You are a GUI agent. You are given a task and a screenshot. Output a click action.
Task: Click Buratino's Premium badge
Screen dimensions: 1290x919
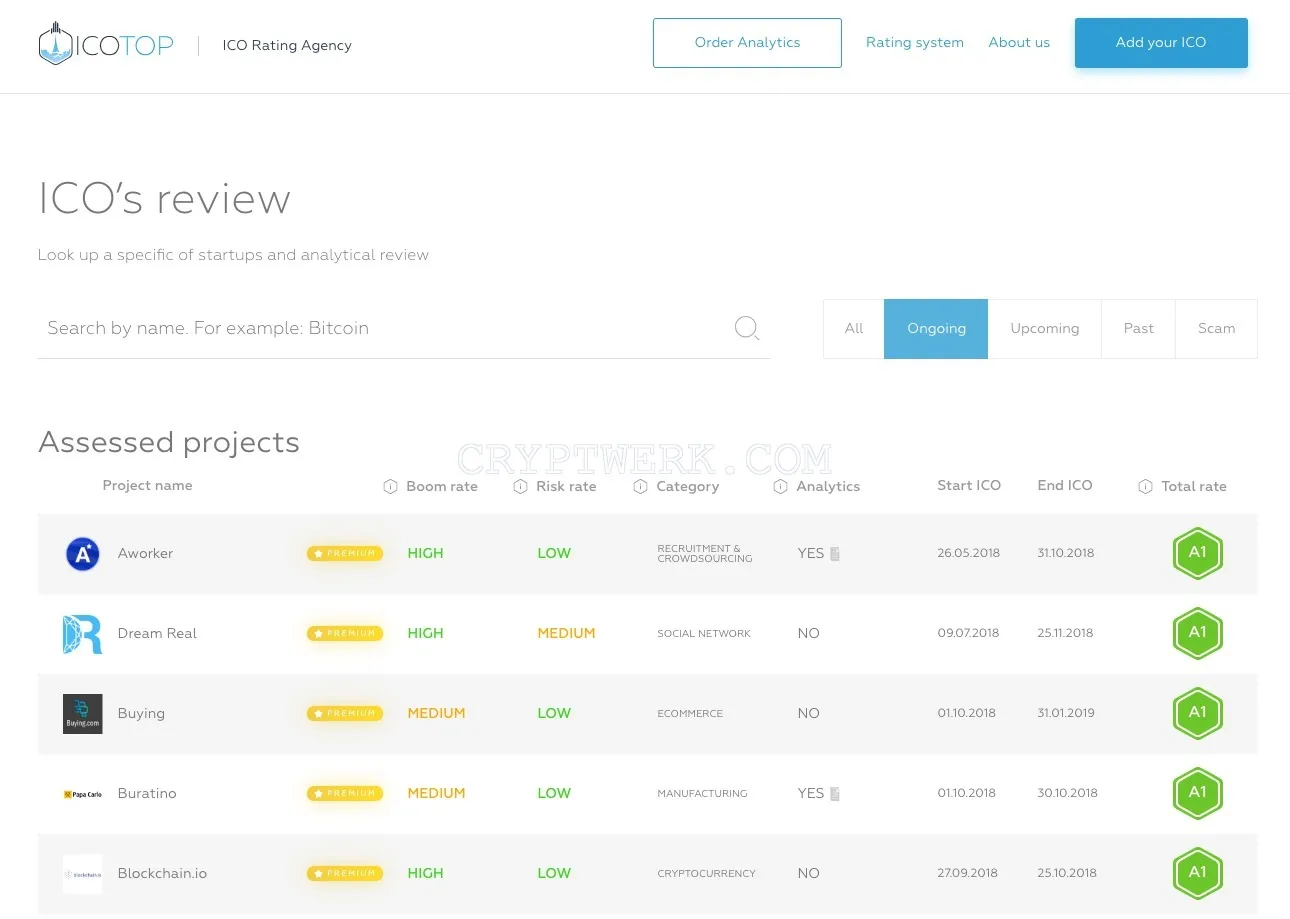(x=345, y=793)
